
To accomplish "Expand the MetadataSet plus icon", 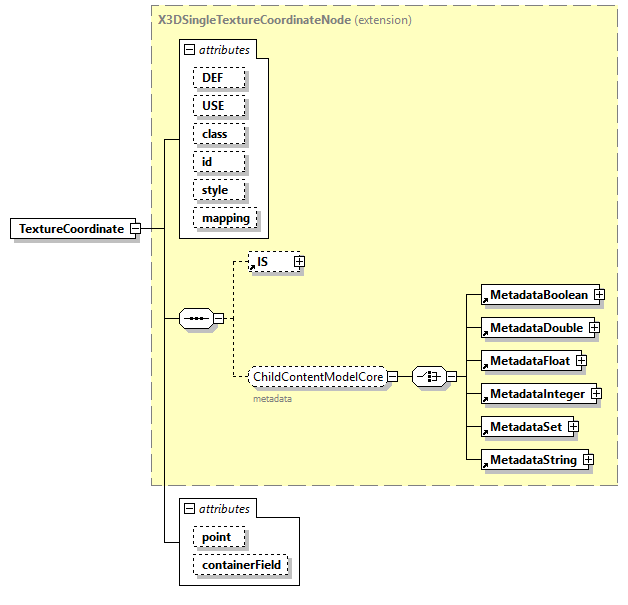I will tap(573, 427).
